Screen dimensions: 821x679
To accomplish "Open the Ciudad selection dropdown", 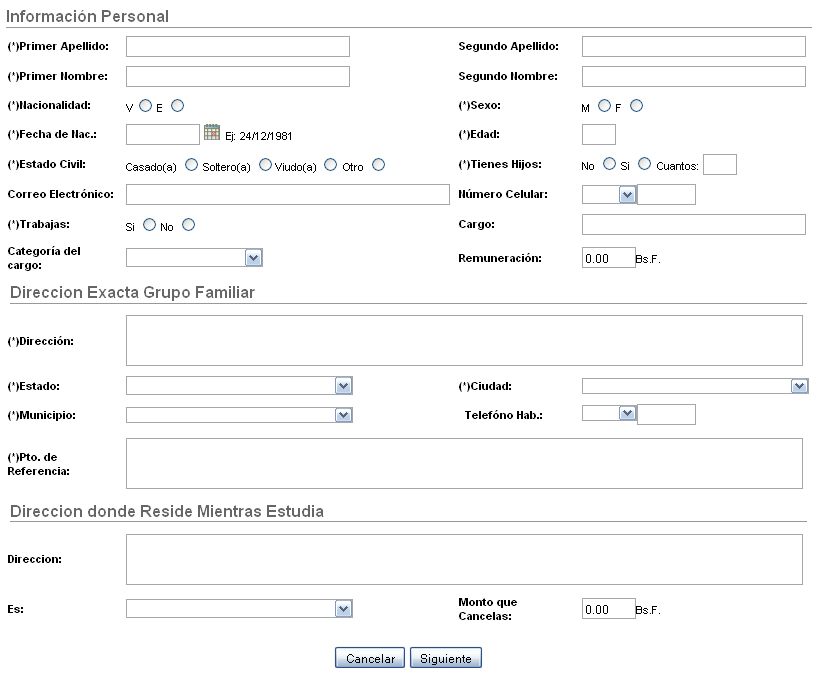I will click(x=800, y=385).
